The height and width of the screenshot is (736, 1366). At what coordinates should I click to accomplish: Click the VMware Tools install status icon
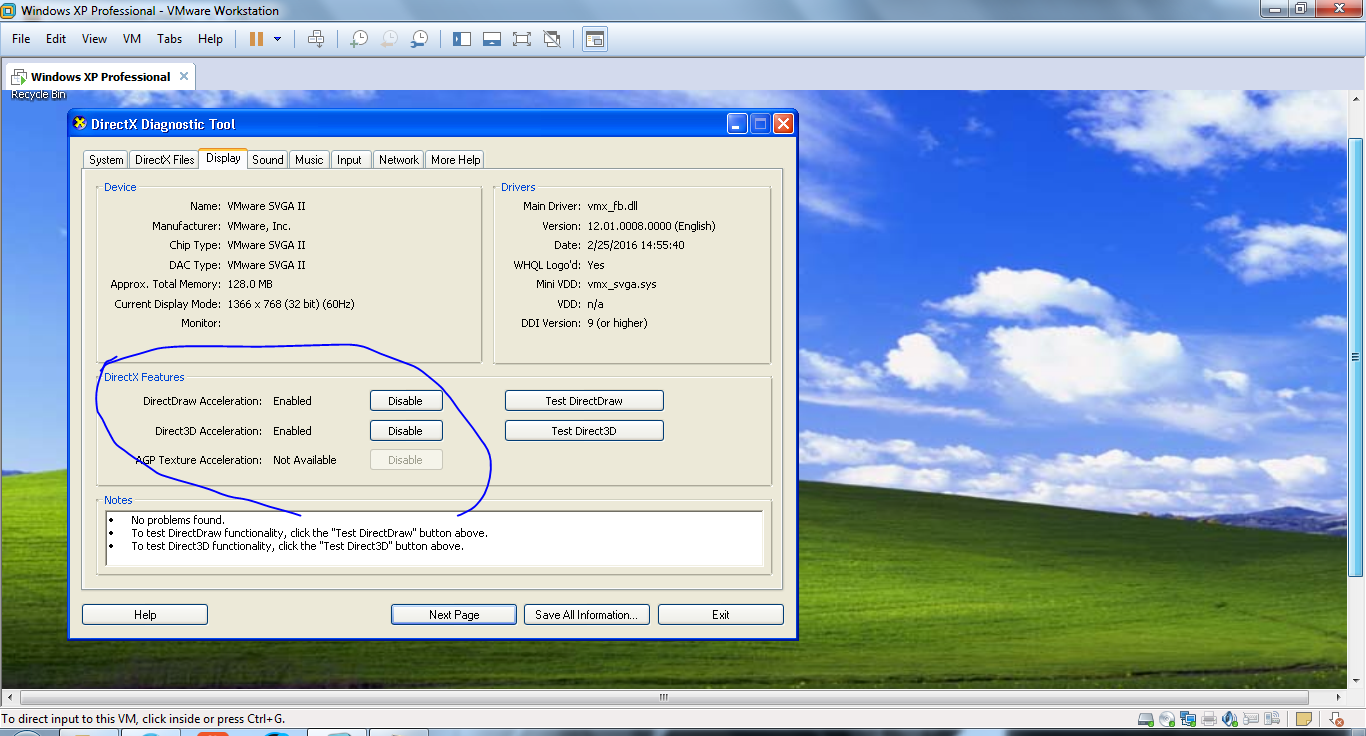click(x=1336, y=719)
